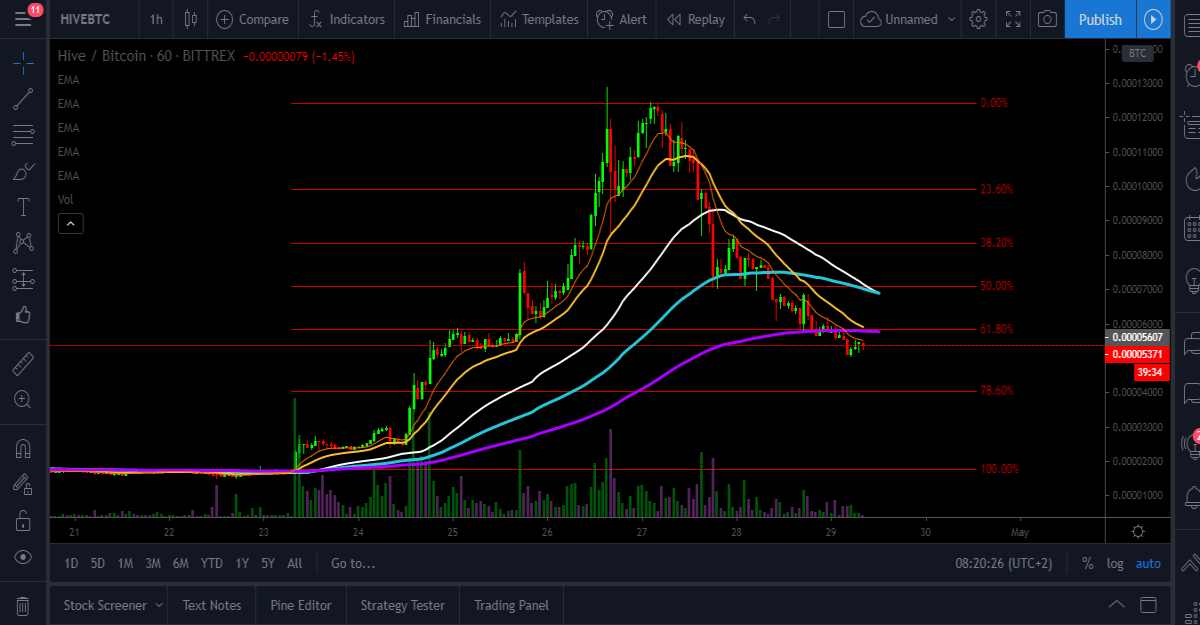Open the Pine Editor tab

pyautogui.click(x=301, y=605)
